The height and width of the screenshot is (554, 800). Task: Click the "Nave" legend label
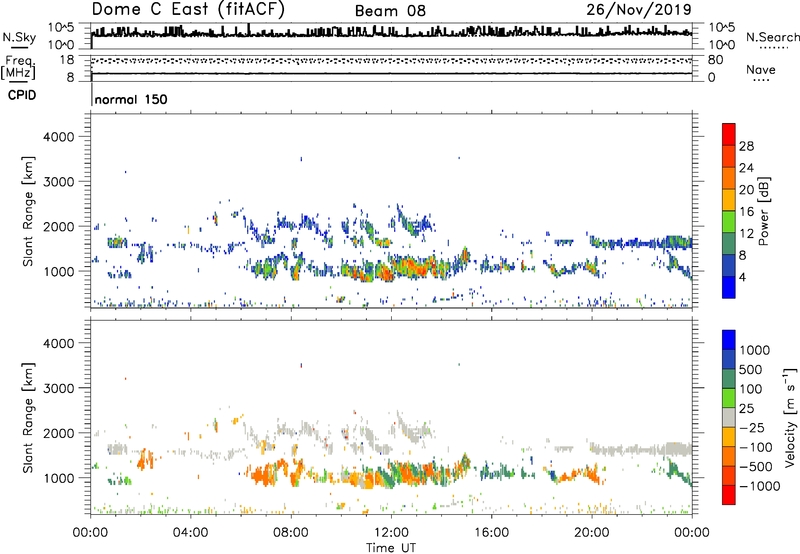(761, 70)
